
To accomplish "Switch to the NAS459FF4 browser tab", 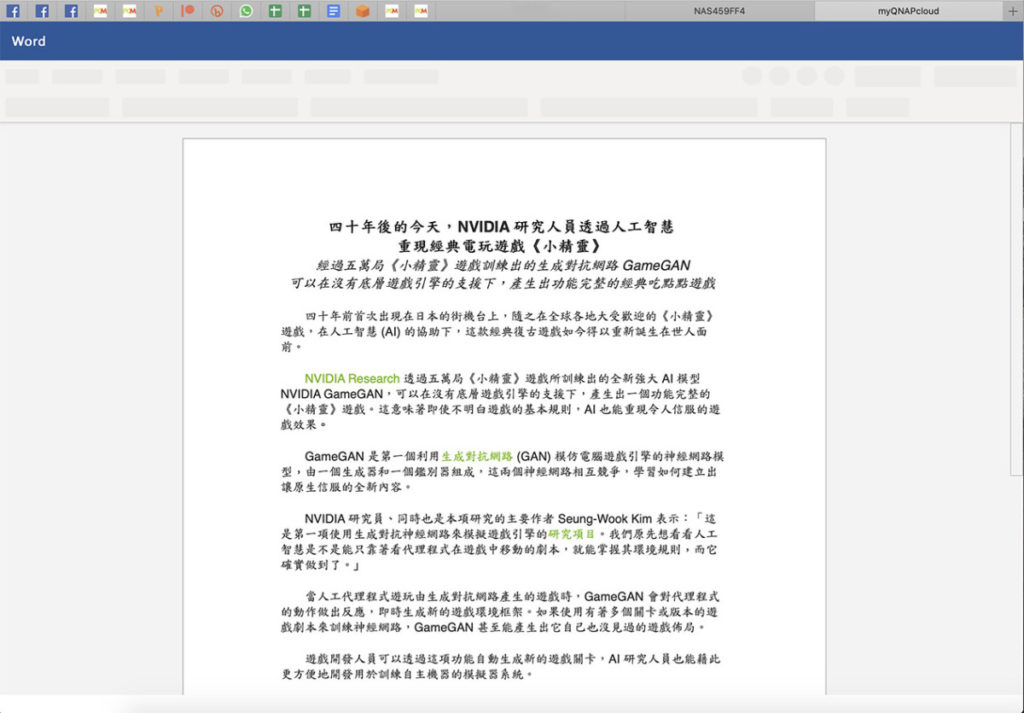I will (x=719, y=10).
